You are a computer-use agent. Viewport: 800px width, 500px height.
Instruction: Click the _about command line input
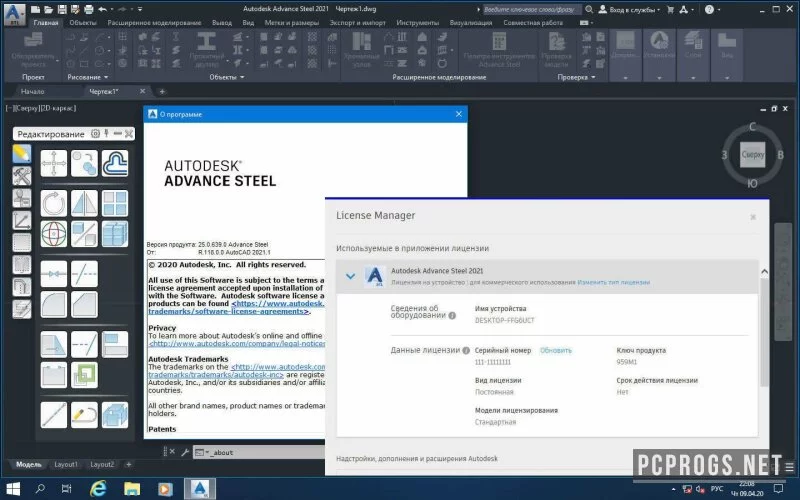268,452
